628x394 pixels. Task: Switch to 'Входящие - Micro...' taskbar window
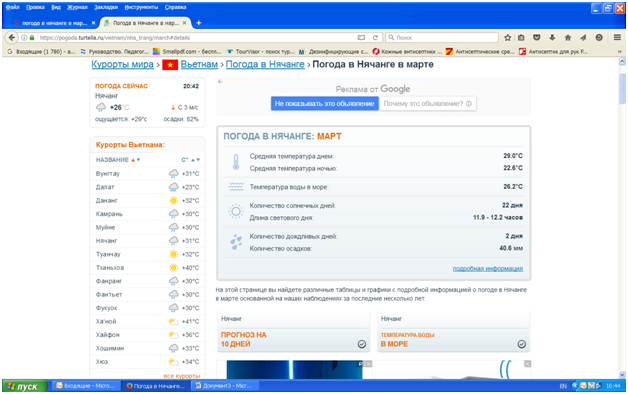(85, 386)
